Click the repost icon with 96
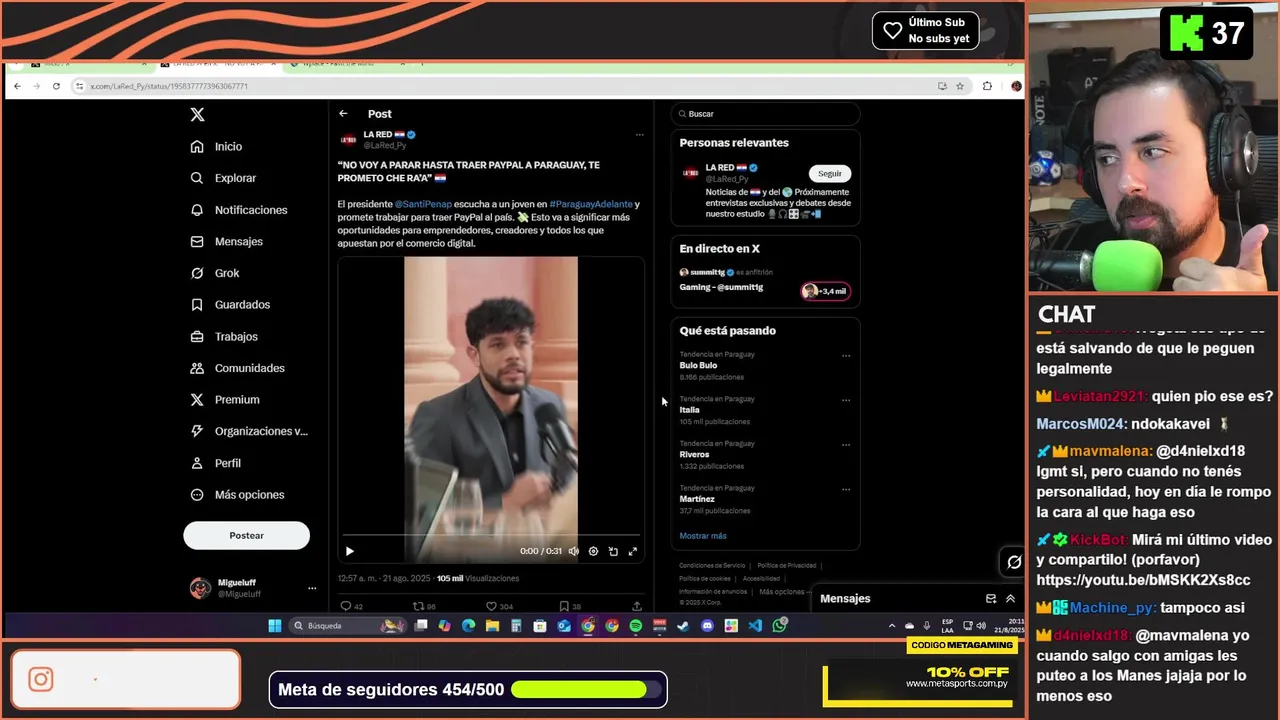The width and height of the screenshot is (1280, 720). click(x=418, y=606)
